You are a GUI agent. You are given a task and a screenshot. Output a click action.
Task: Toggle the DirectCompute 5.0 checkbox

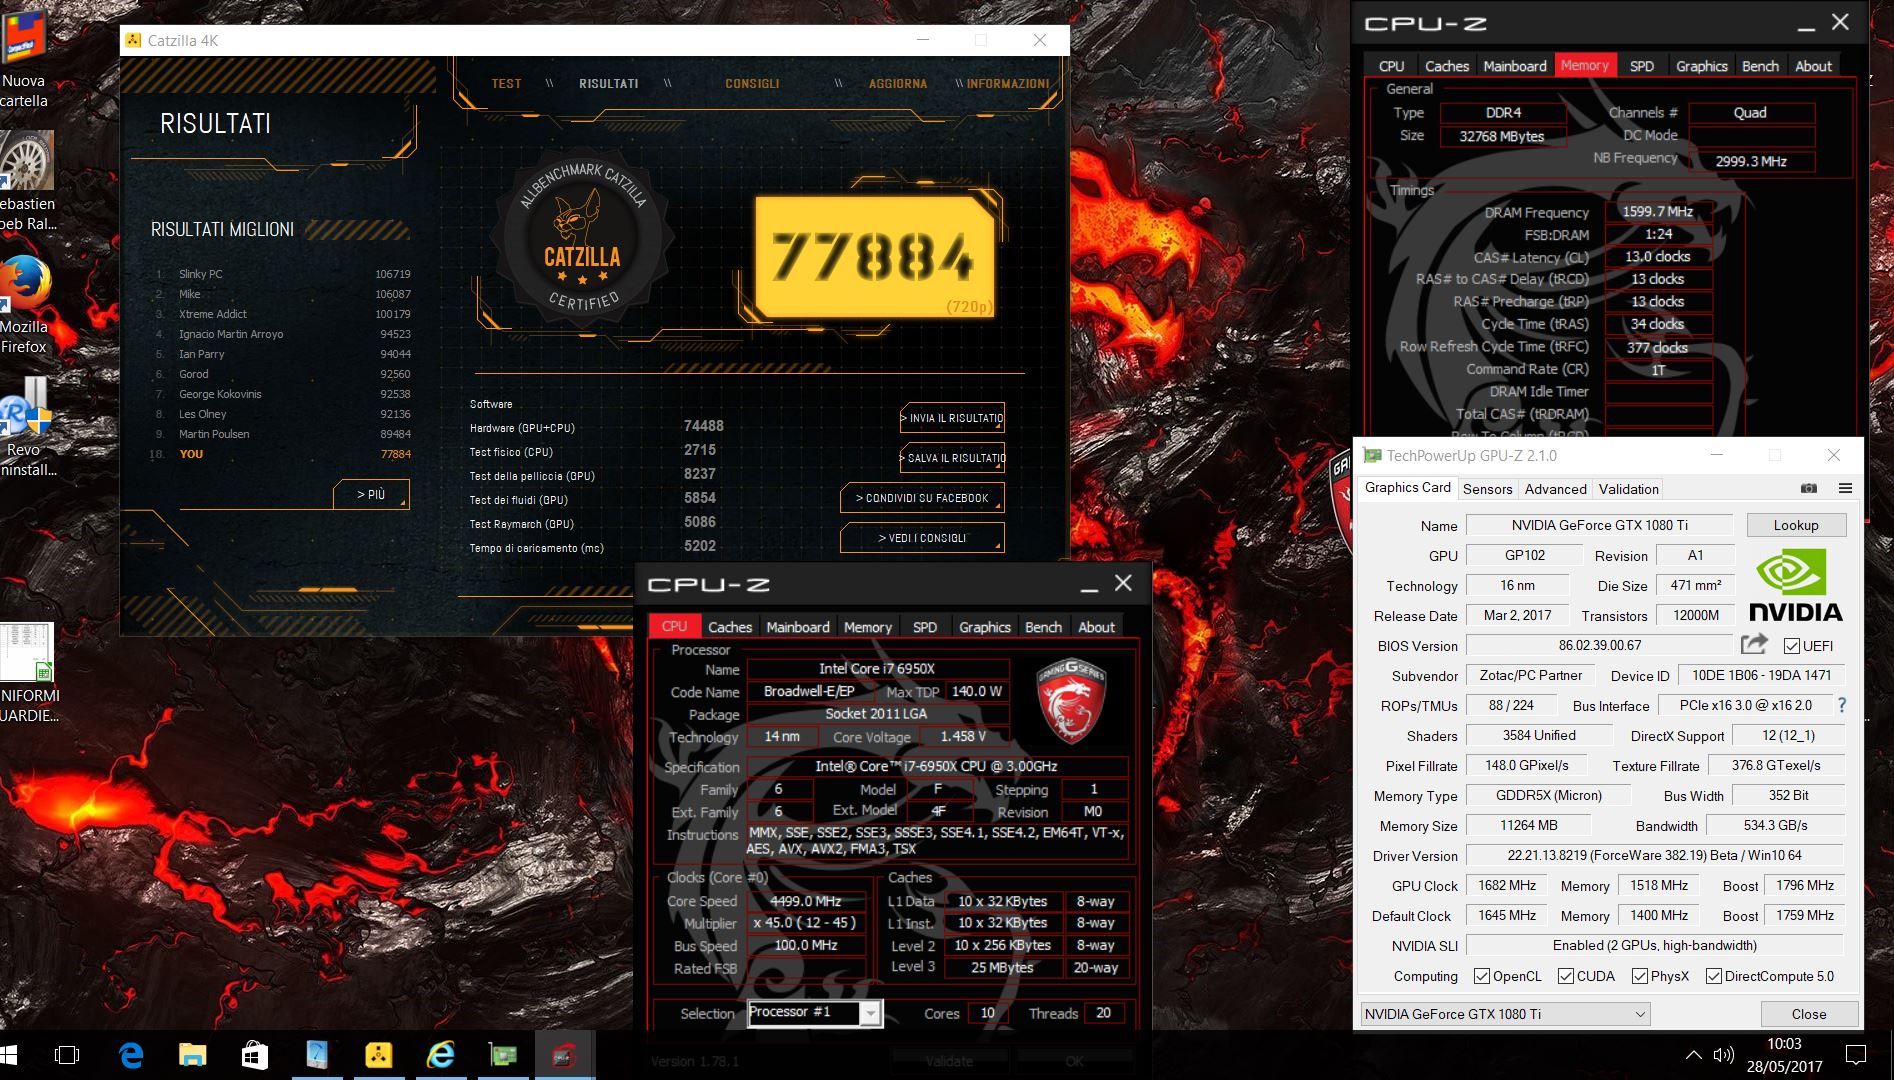[x=1714, y=976]
